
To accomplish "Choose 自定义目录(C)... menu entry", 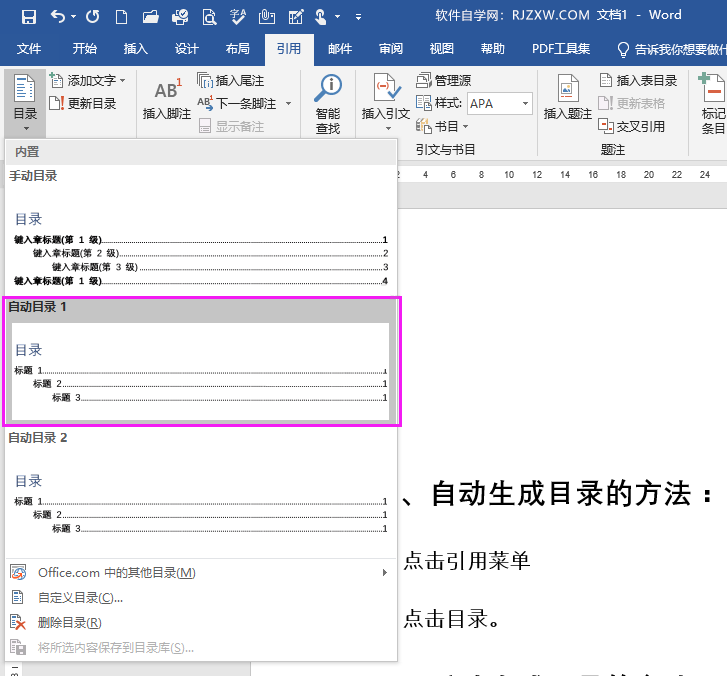I will [x=201, y=598].
